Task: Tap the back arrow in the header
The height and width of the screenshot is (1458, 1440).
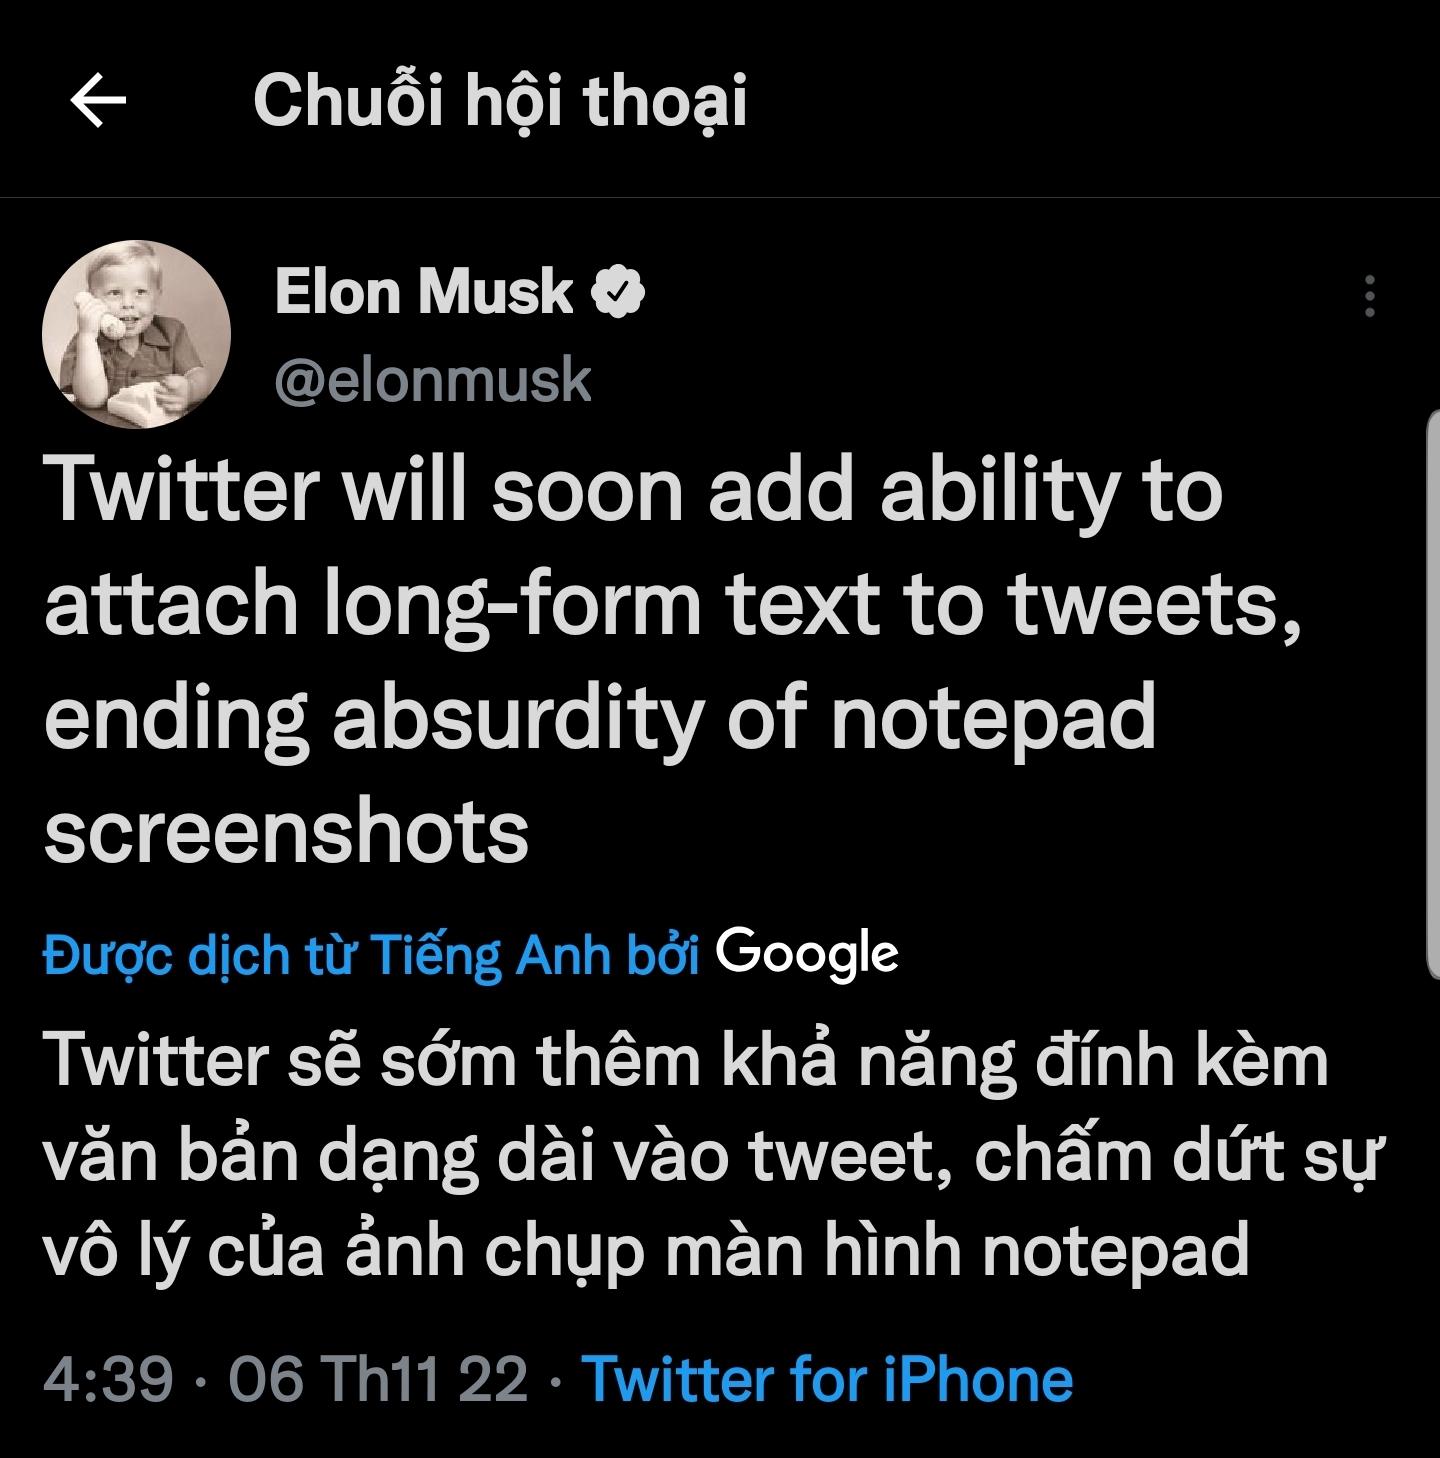Action: coord(98,101)
